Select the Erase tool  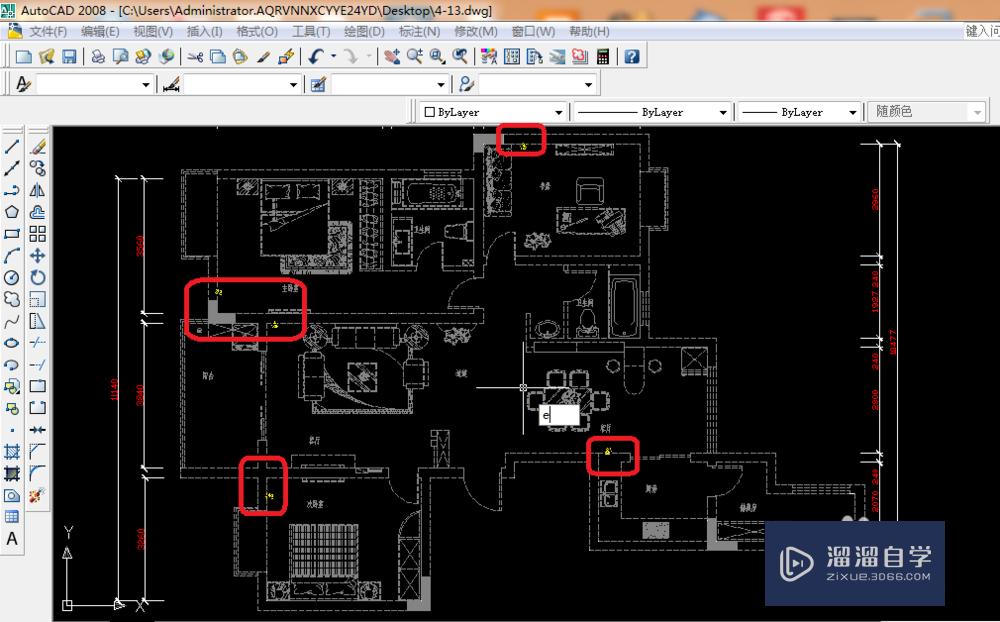(38, 147)
